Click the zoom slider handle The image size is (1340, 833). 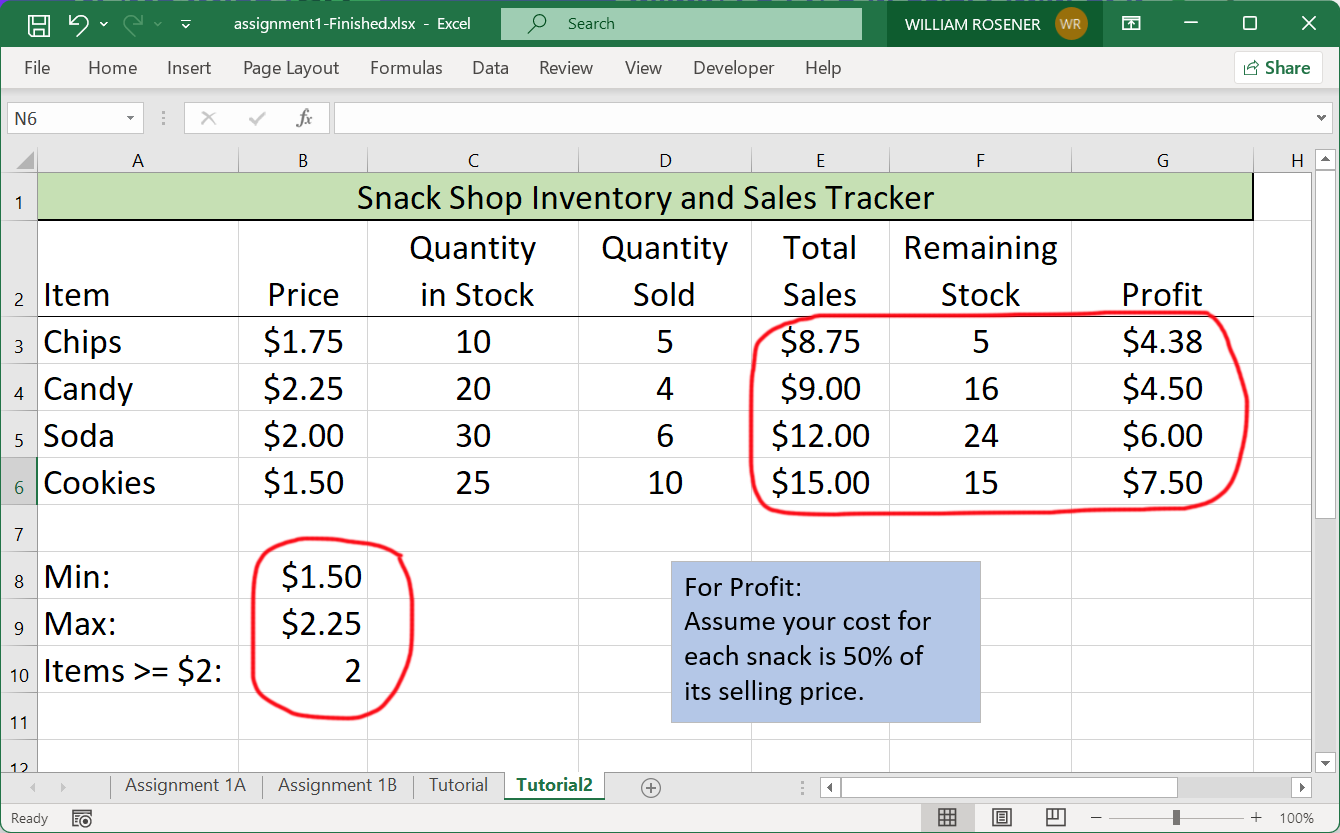click(x=1176, y=818)
